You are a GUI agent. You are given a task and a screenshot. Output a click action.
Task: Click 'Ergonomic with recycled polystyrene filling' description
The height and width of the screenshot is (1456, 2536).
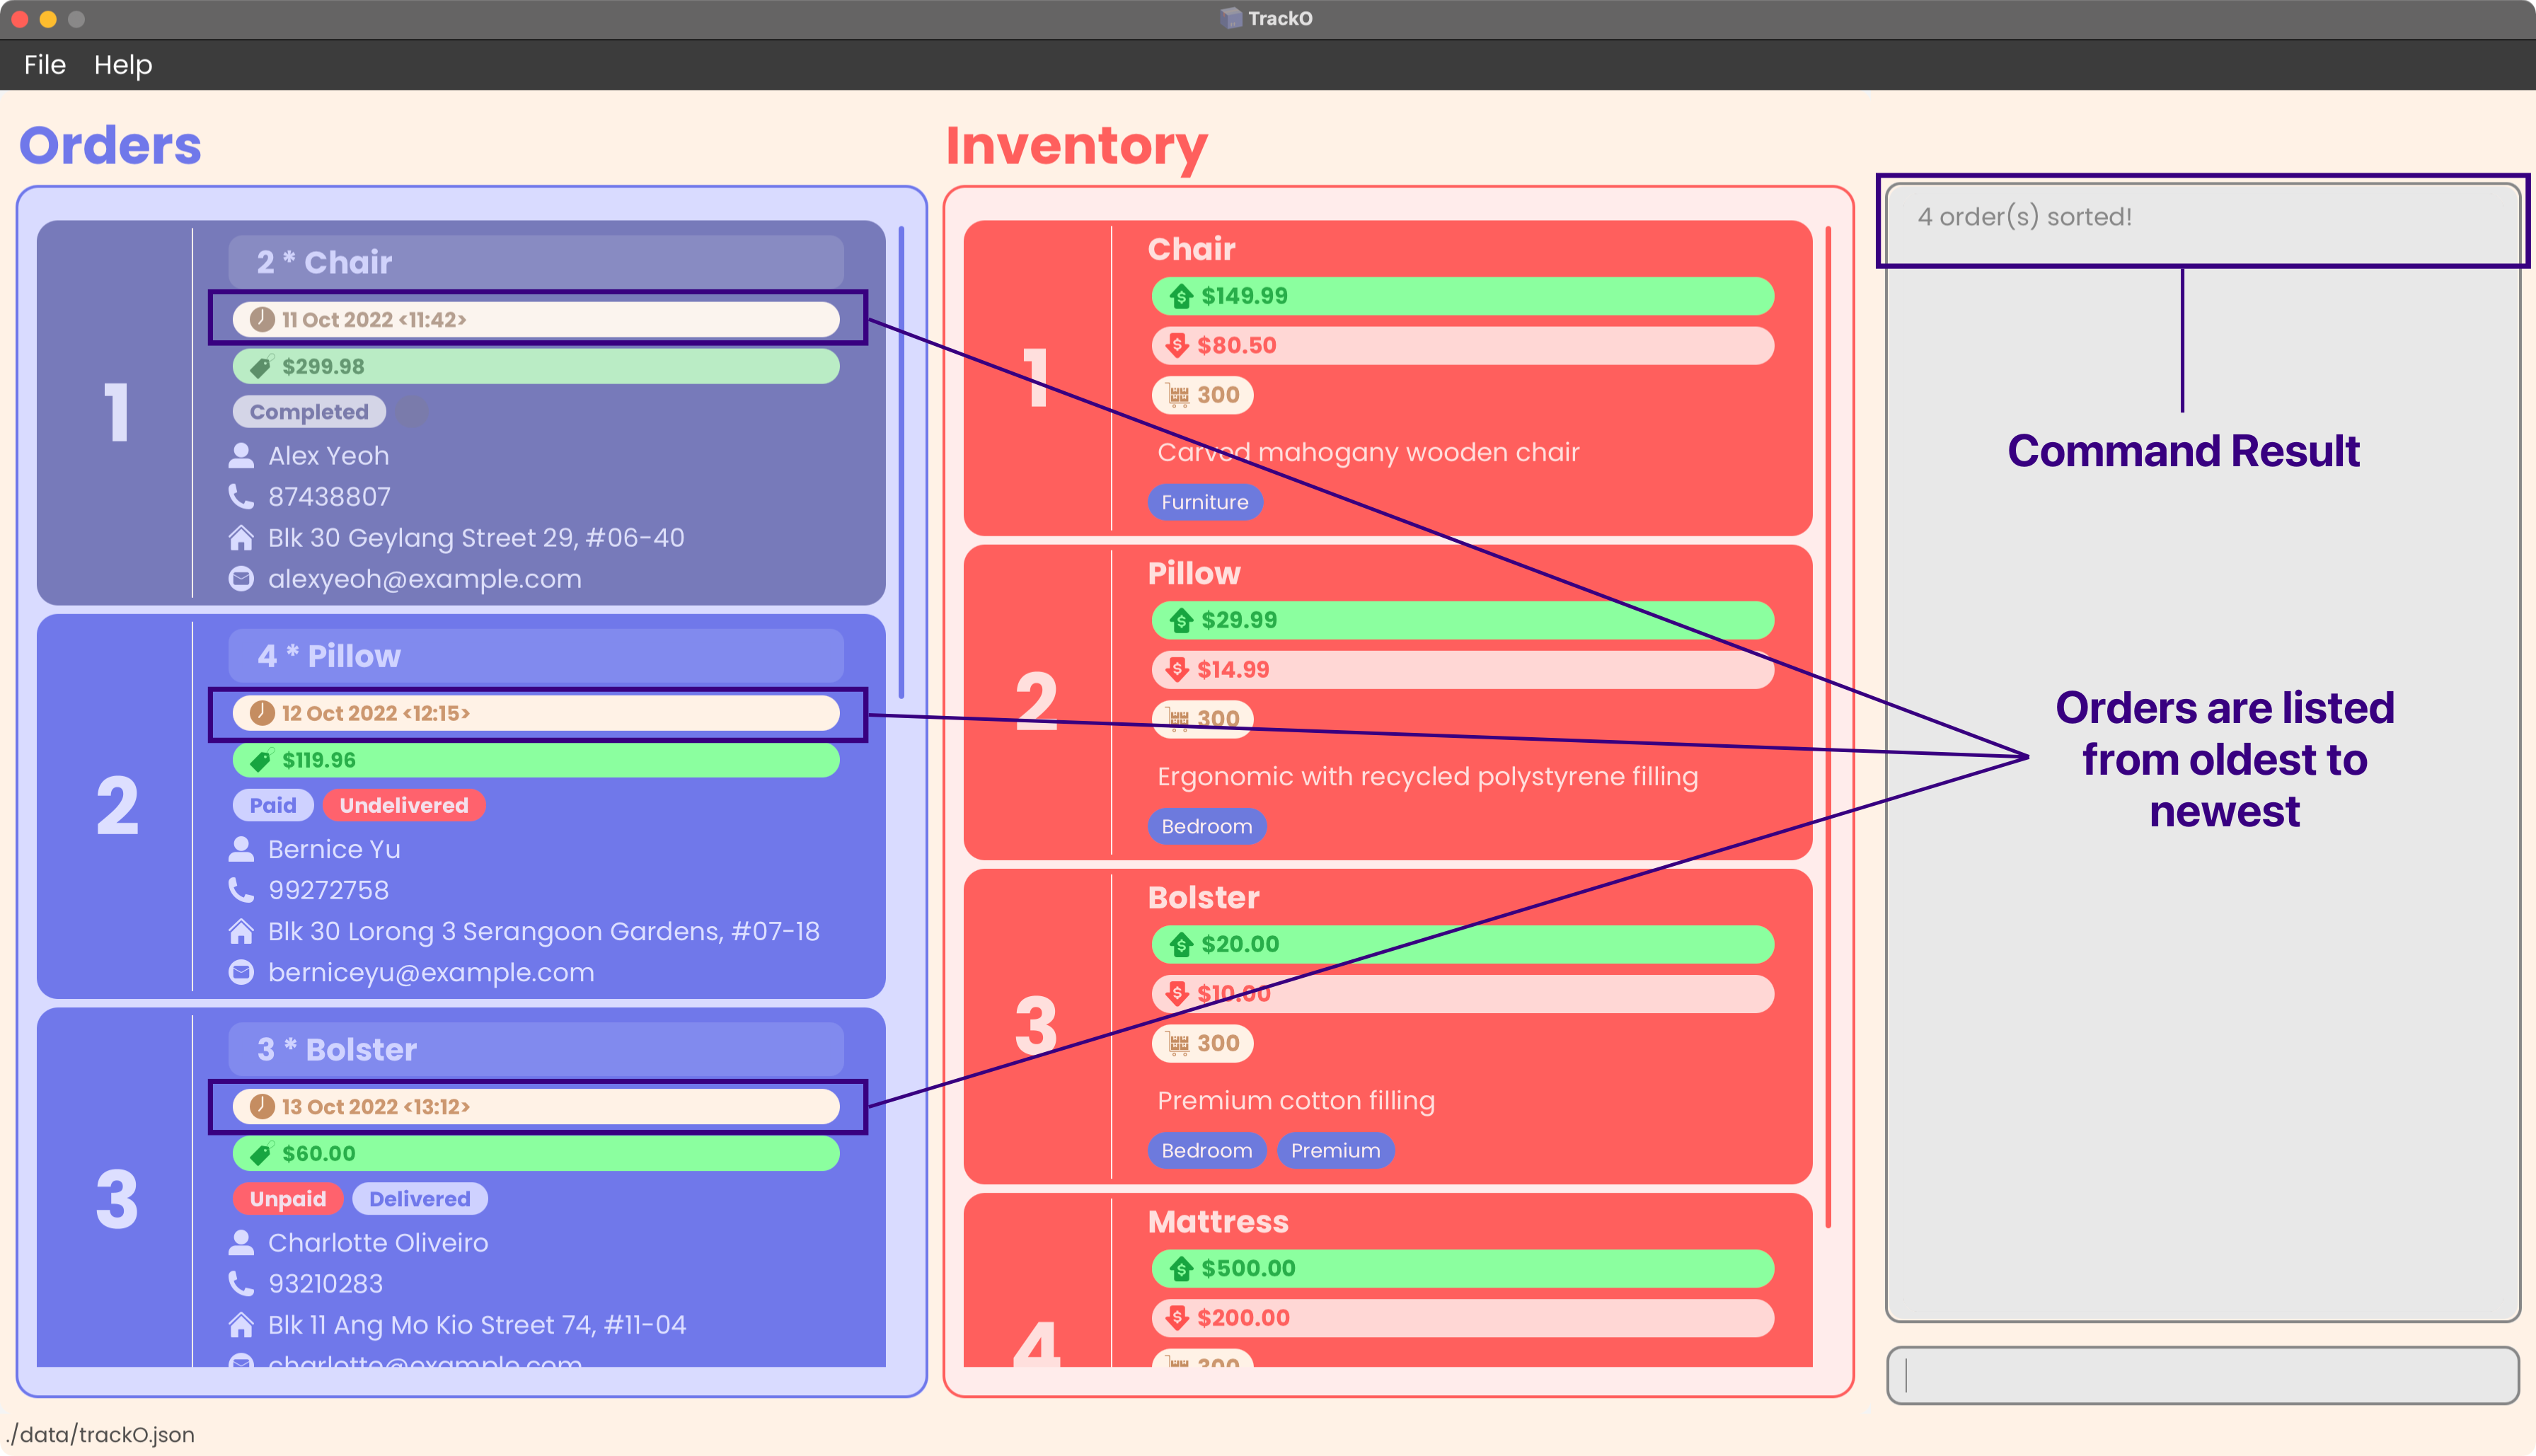[1427, 776]
